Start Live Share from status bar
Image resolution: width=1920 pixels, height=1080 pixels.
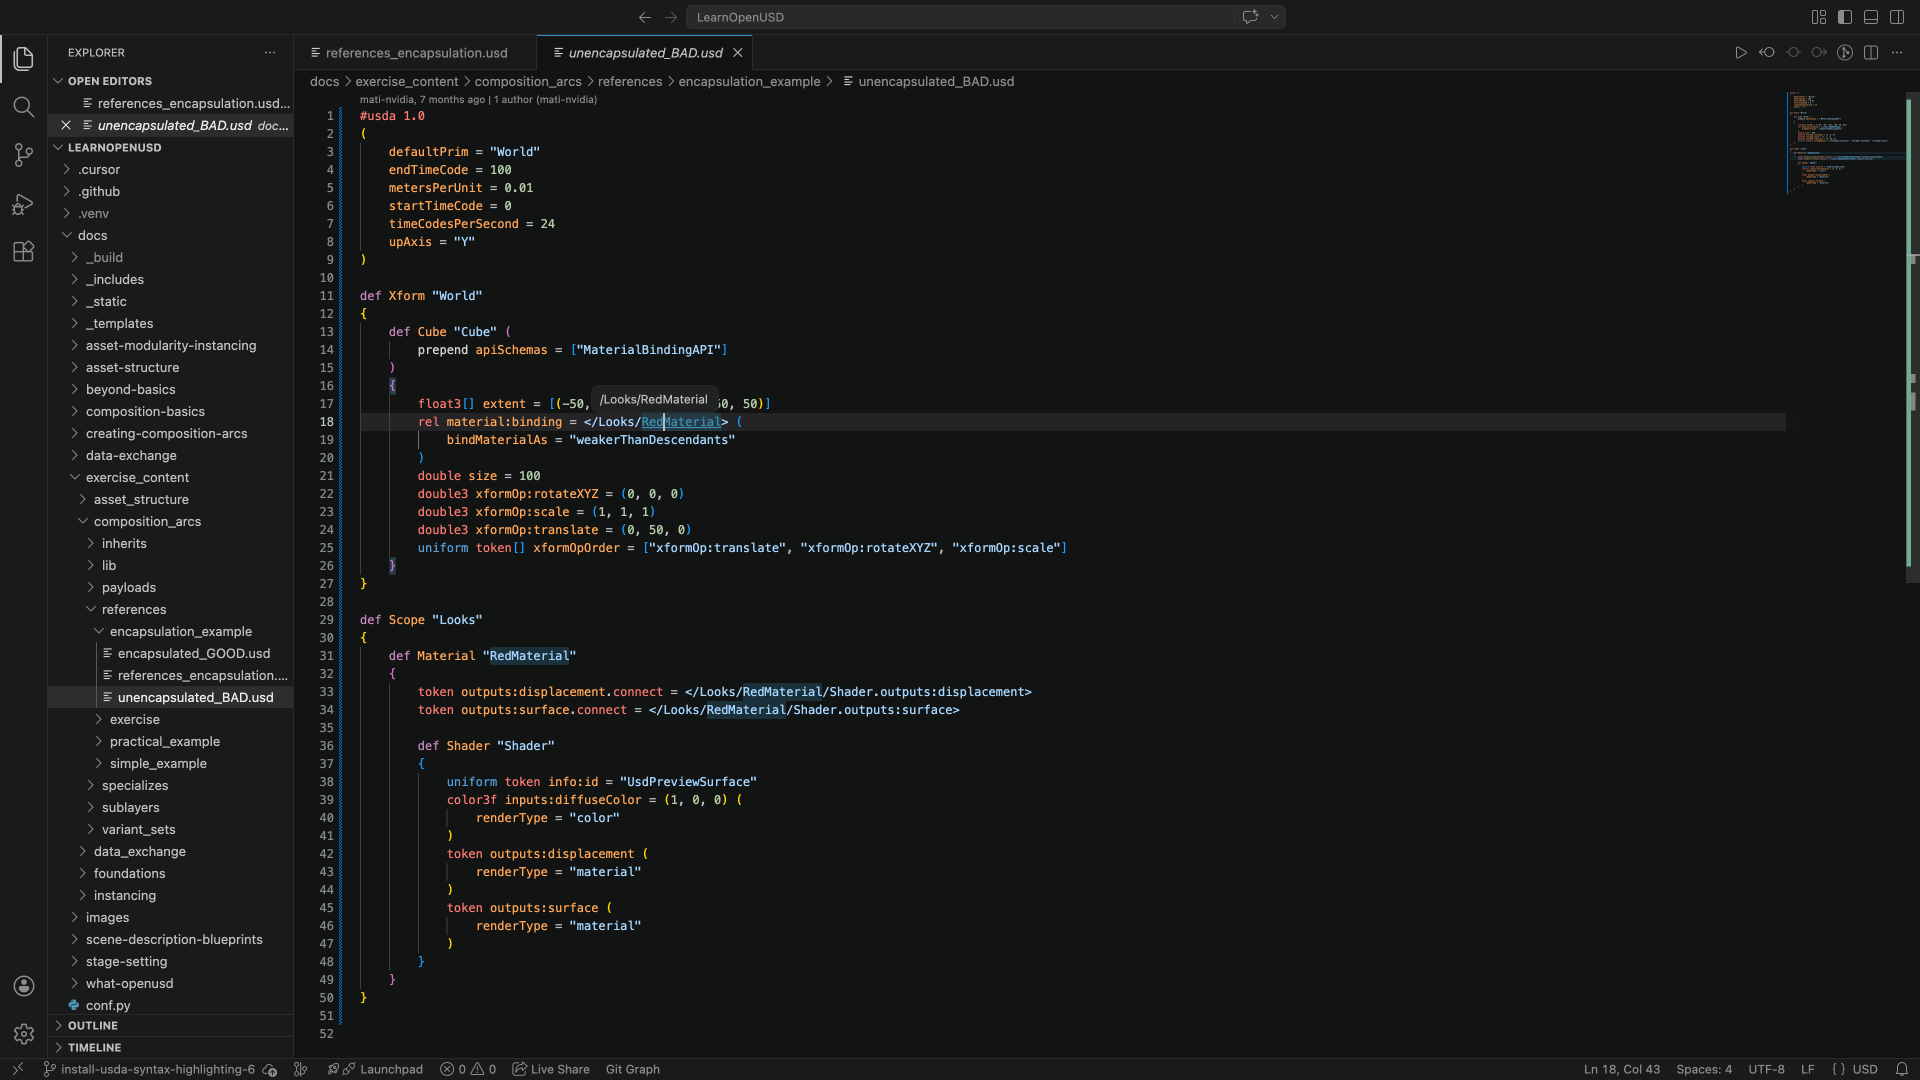(551, 1070)
